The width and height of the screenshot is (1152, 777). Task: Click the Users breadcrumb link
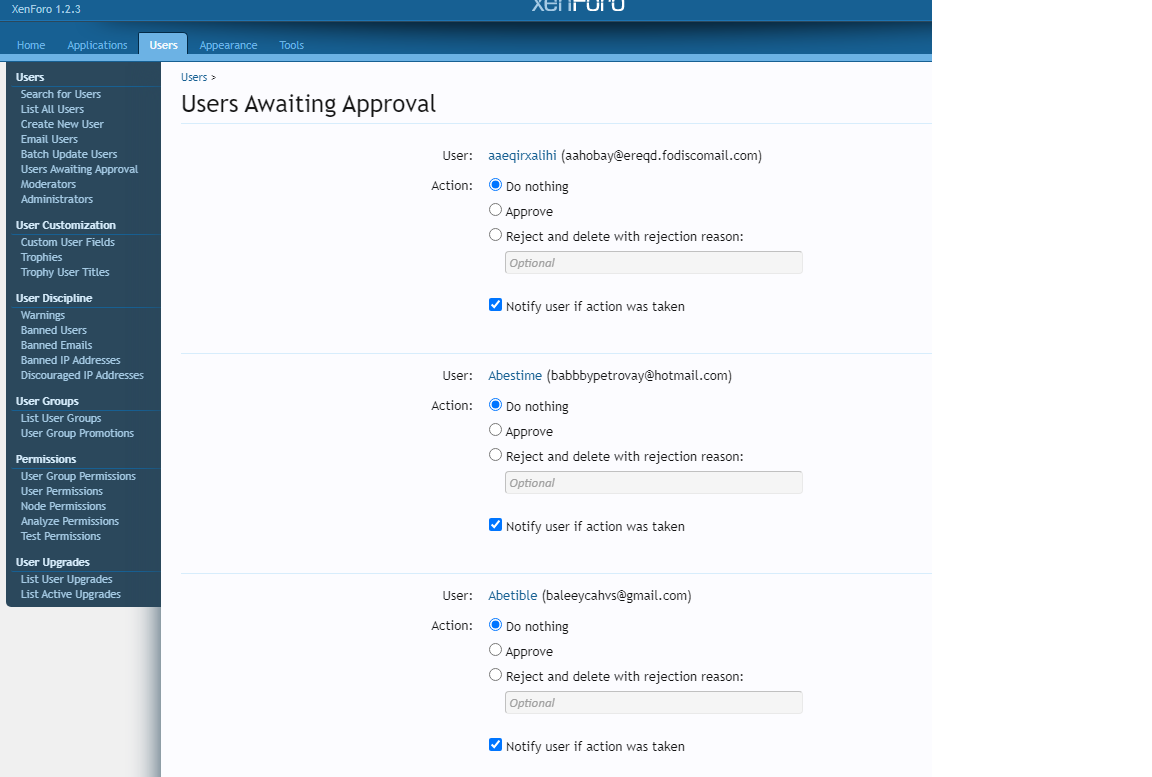coord(194,77)
